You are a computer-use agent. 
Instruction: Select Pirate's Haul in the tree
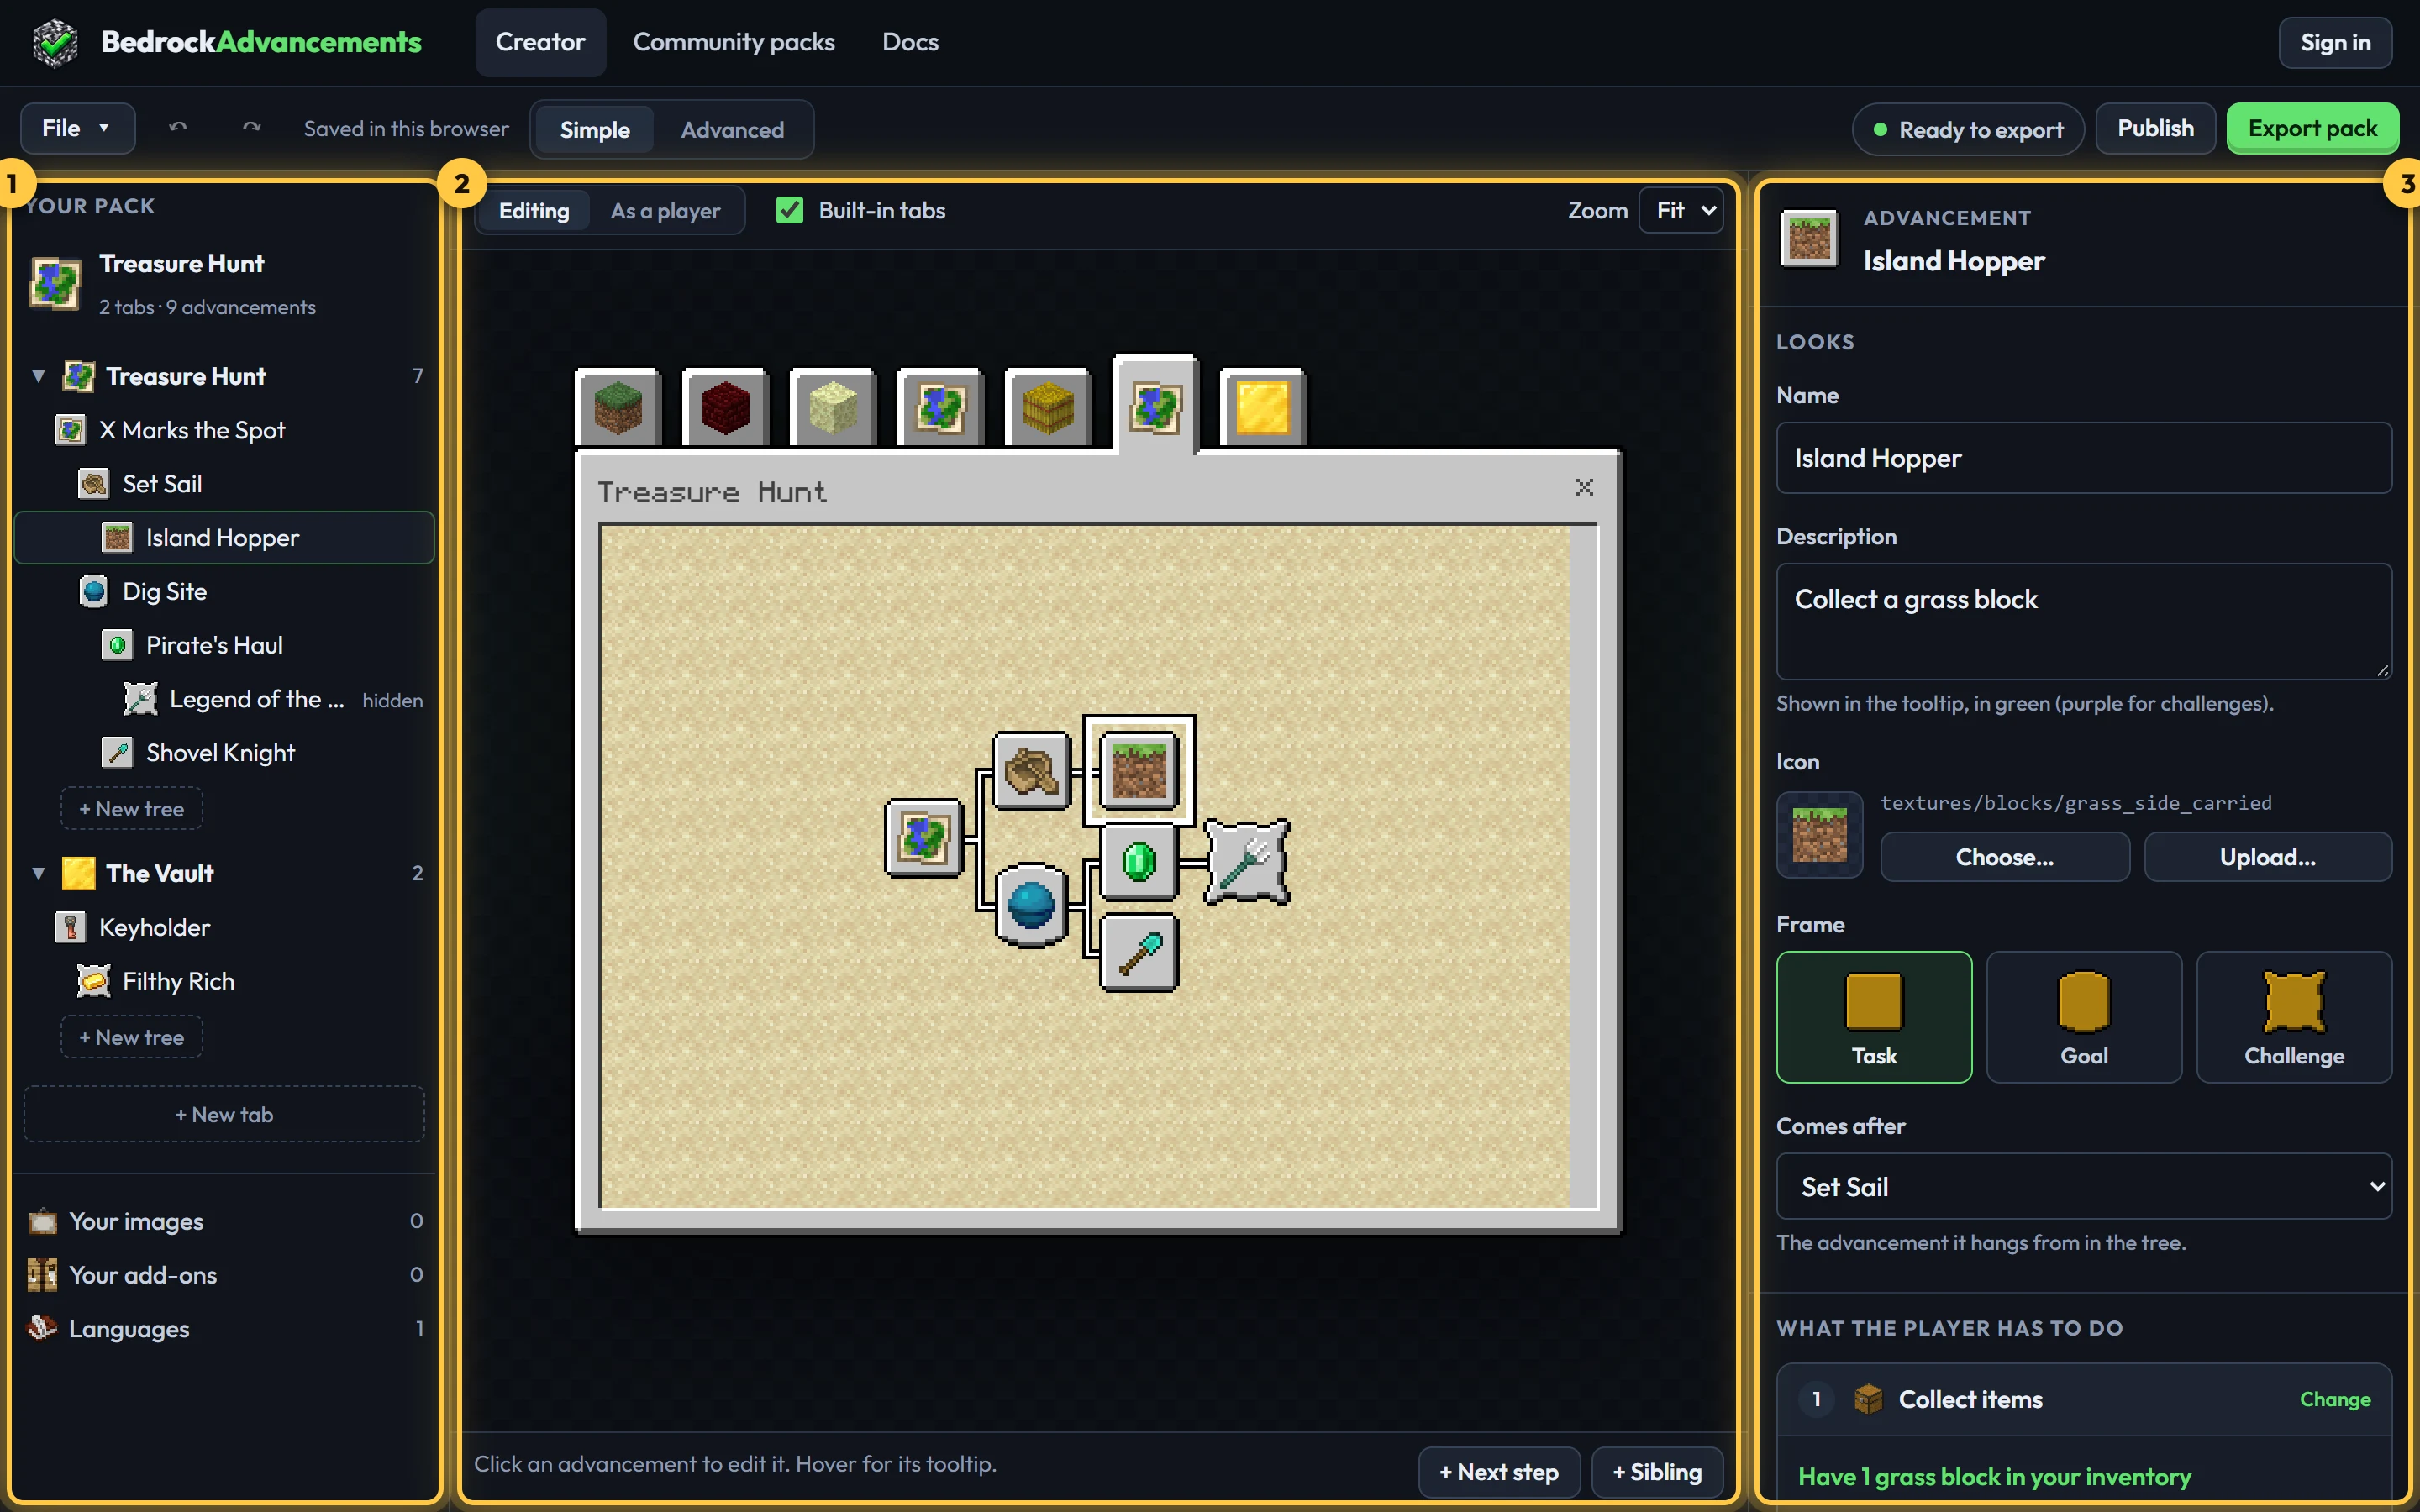click(x=224, y=645)
